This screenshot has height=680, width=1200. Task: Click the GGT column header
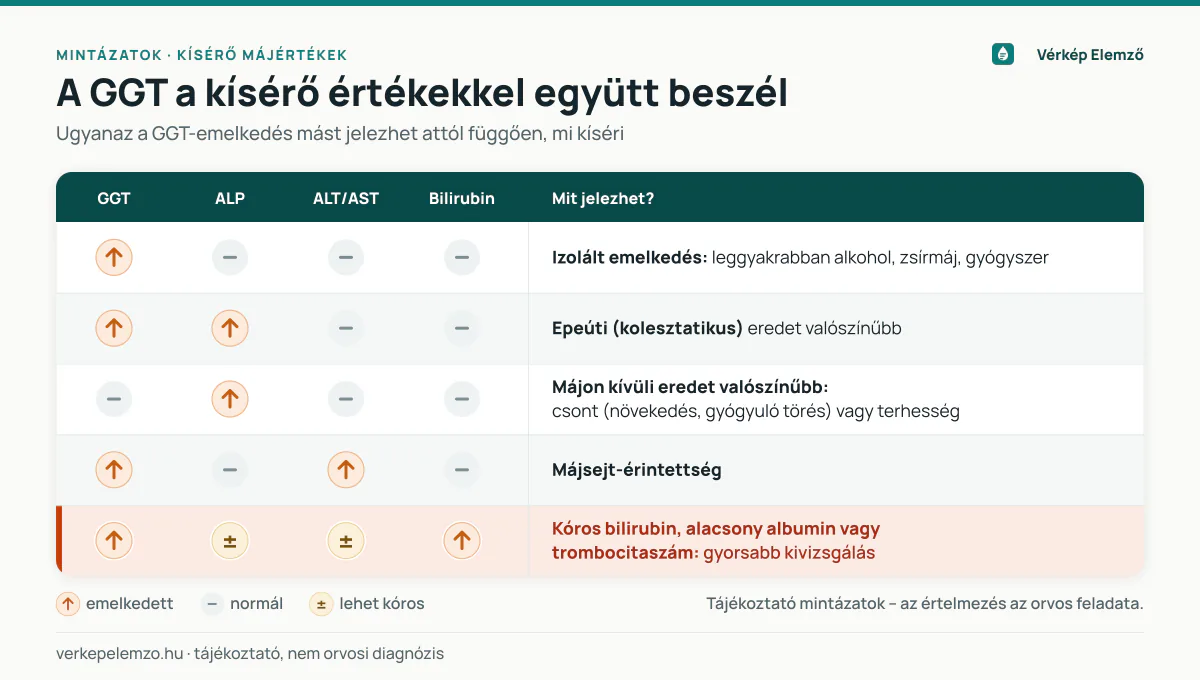pos(114,198)
